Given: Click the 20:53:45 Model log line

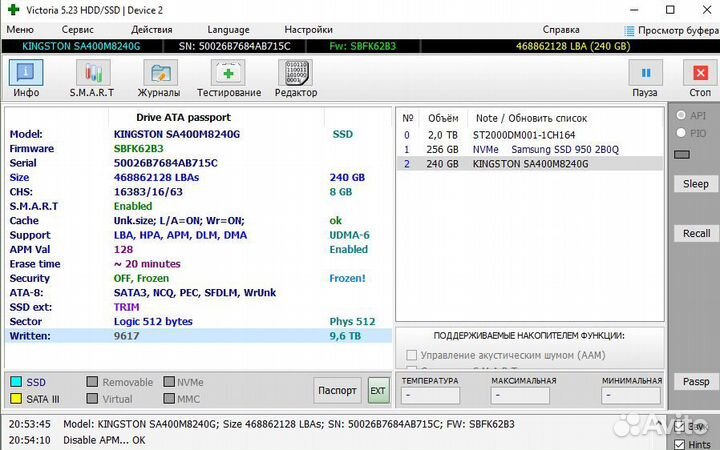Looking at the screenshot, I should coord(262,424).
